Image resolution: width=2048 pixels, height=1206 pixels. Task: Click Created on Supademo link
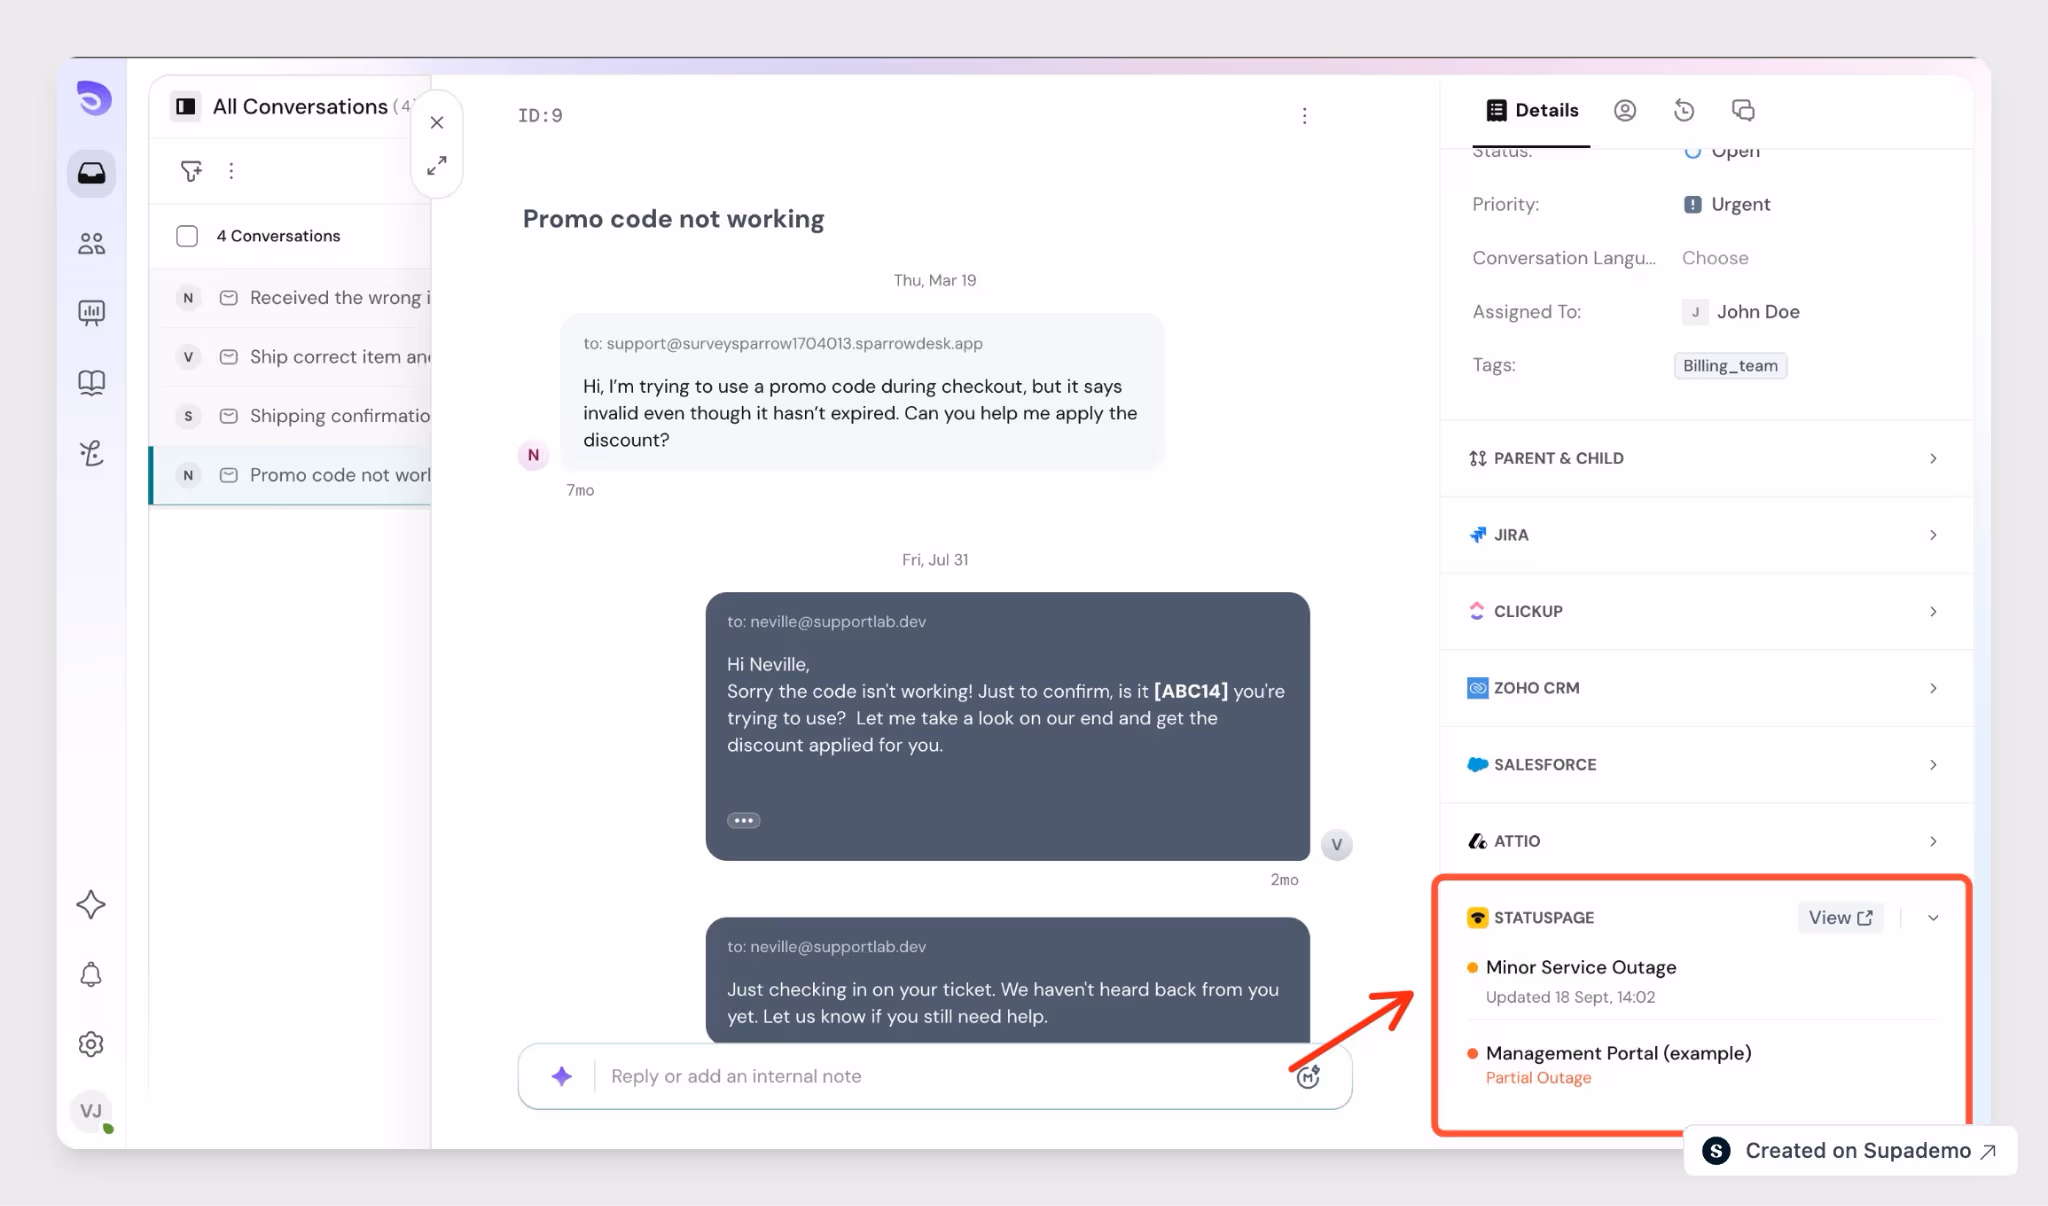tap(1850, 1151)
